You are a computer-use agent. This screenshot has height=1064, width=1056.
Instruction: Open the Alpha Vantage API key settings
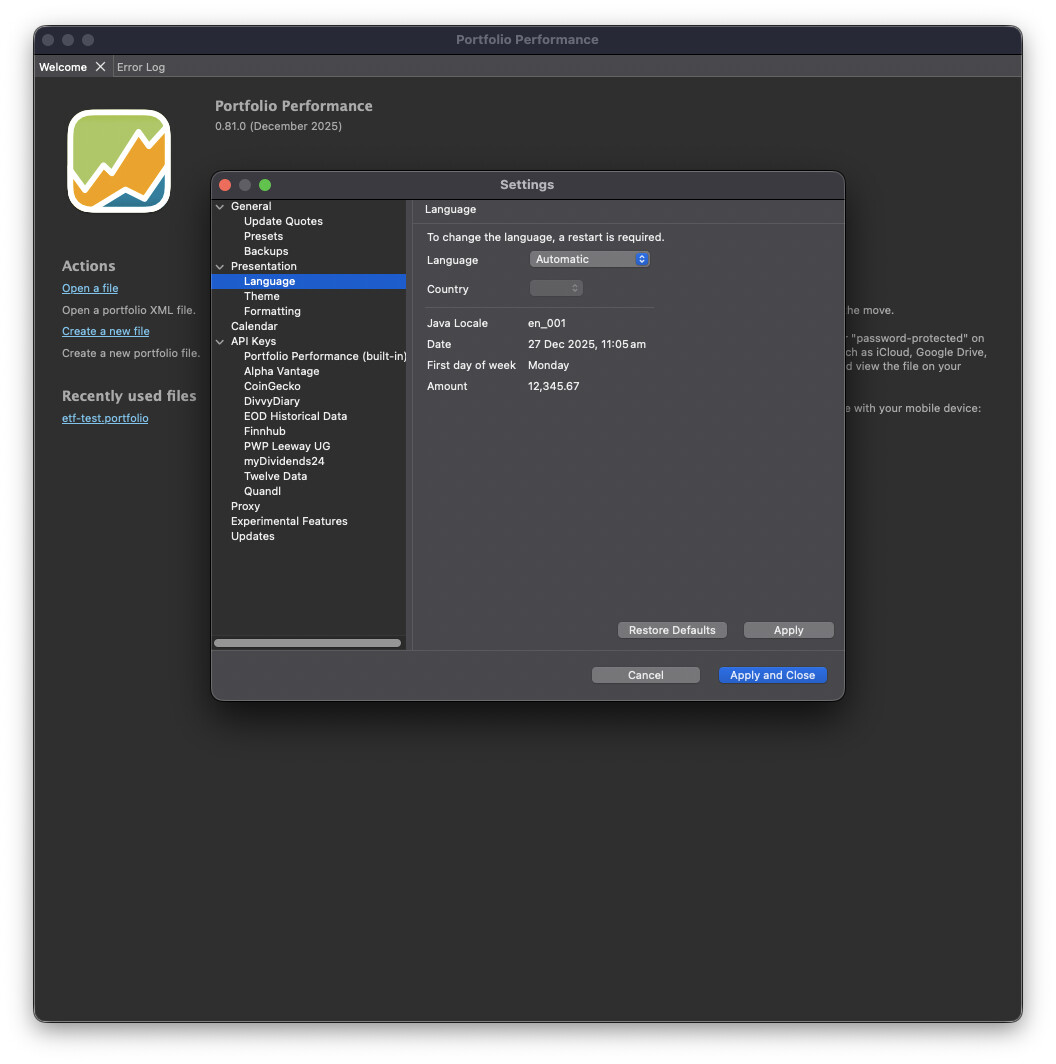[x=282, y=371]
